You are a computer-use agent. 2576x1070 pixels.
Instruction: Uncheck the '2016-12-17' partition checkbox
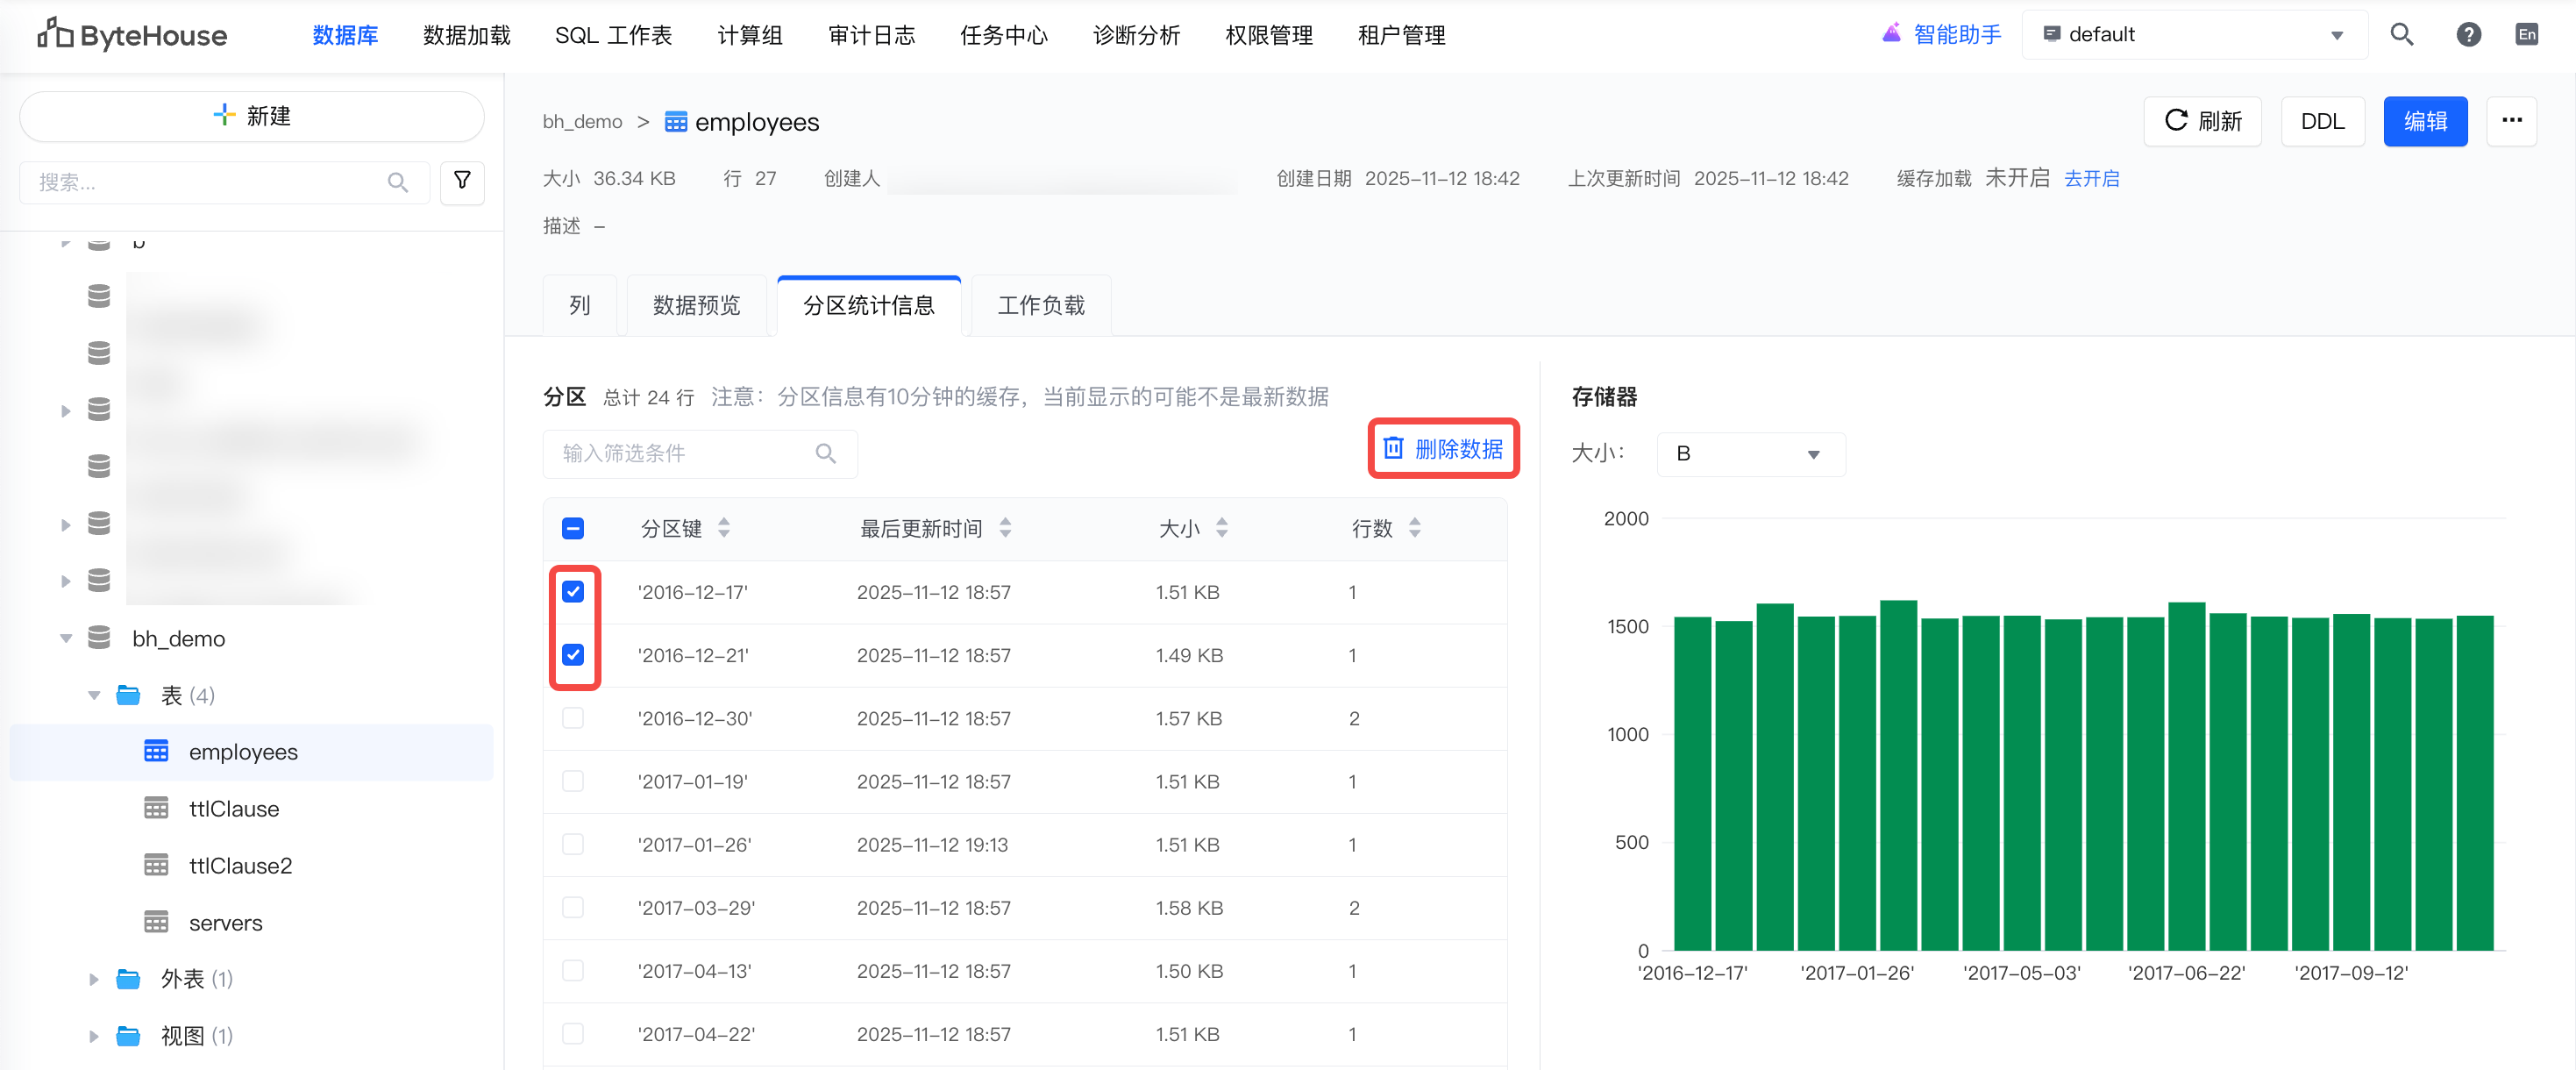[573, 592]
